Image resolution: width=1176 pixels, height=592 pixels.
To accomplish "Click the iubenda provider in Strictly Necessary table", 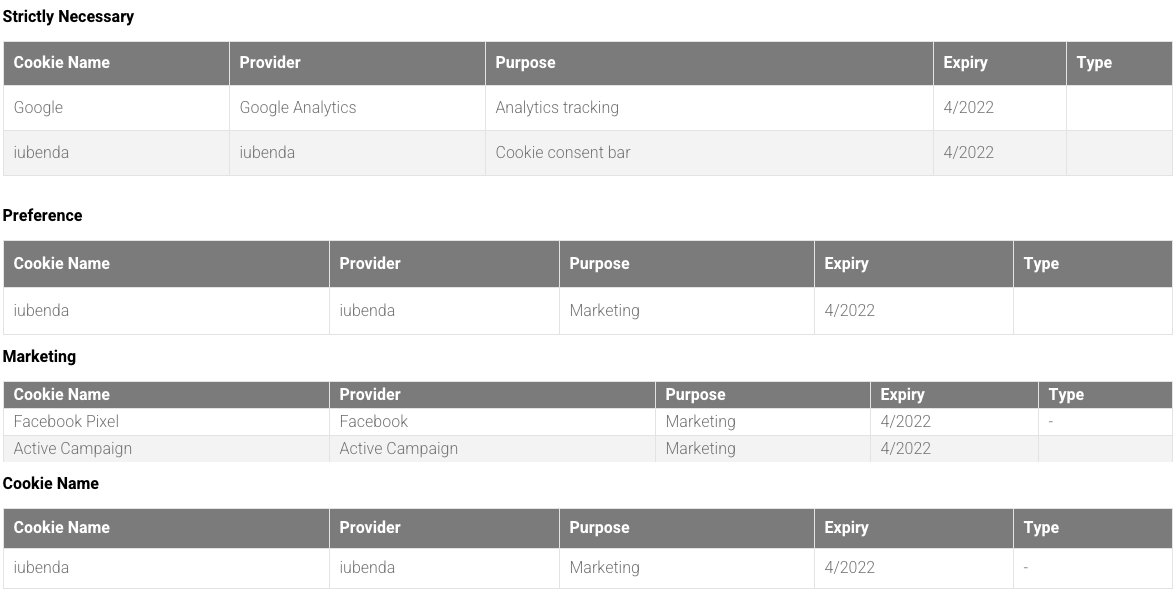I will coord(357,152).
